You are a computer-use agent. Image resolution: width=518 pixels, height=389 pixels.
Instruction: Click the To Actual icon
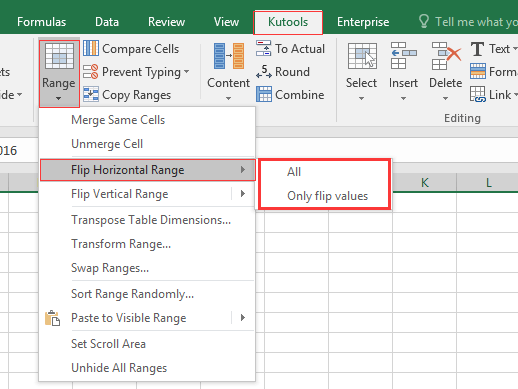click(x=264, y=48)
